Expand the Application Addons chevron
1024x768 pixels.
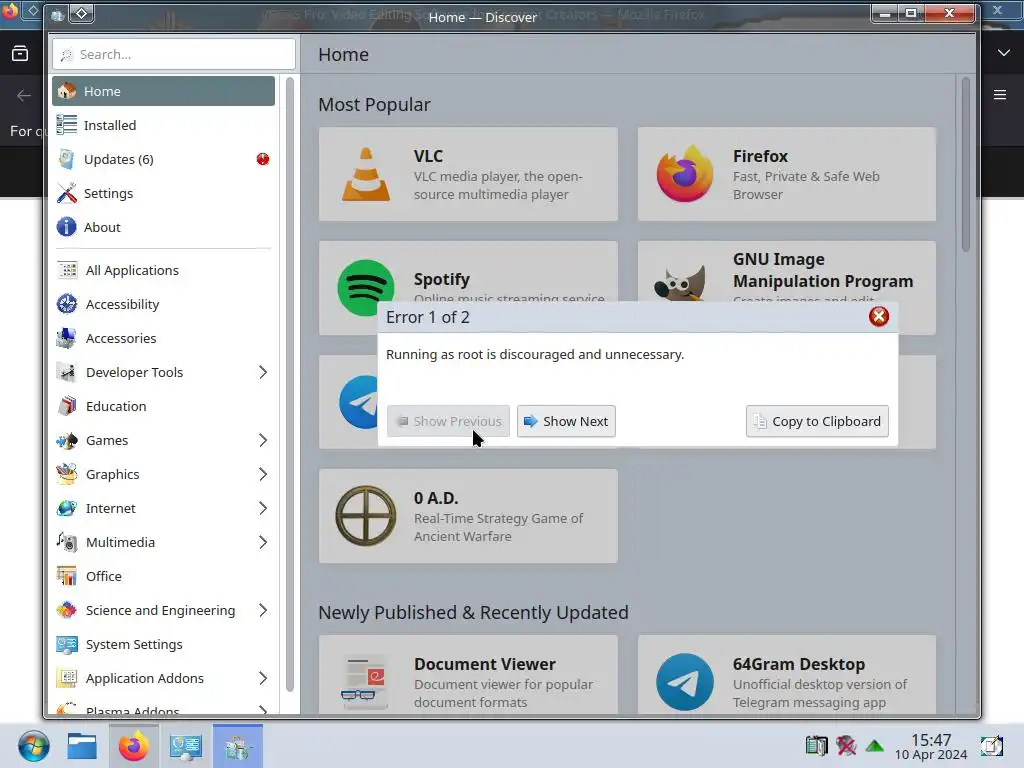(x=263, y=678)
